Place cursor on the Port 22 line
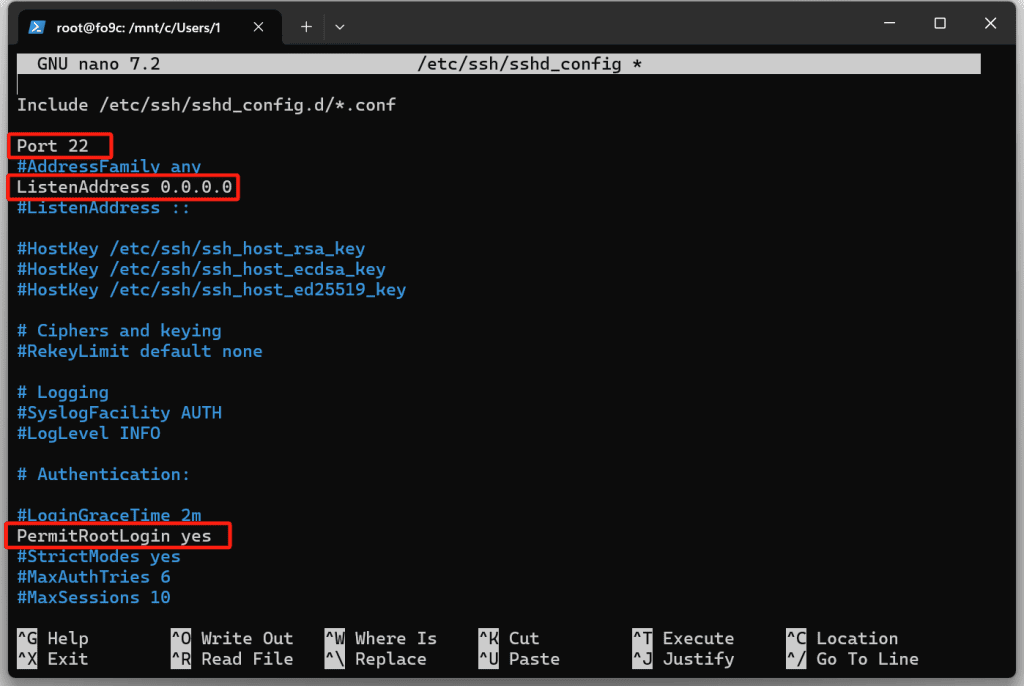 tap(53, 146)
